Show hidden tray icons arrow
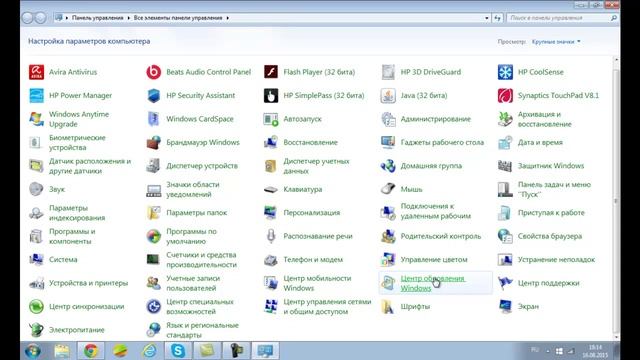This screenshot has height=360, width=640. coord(548,351)
